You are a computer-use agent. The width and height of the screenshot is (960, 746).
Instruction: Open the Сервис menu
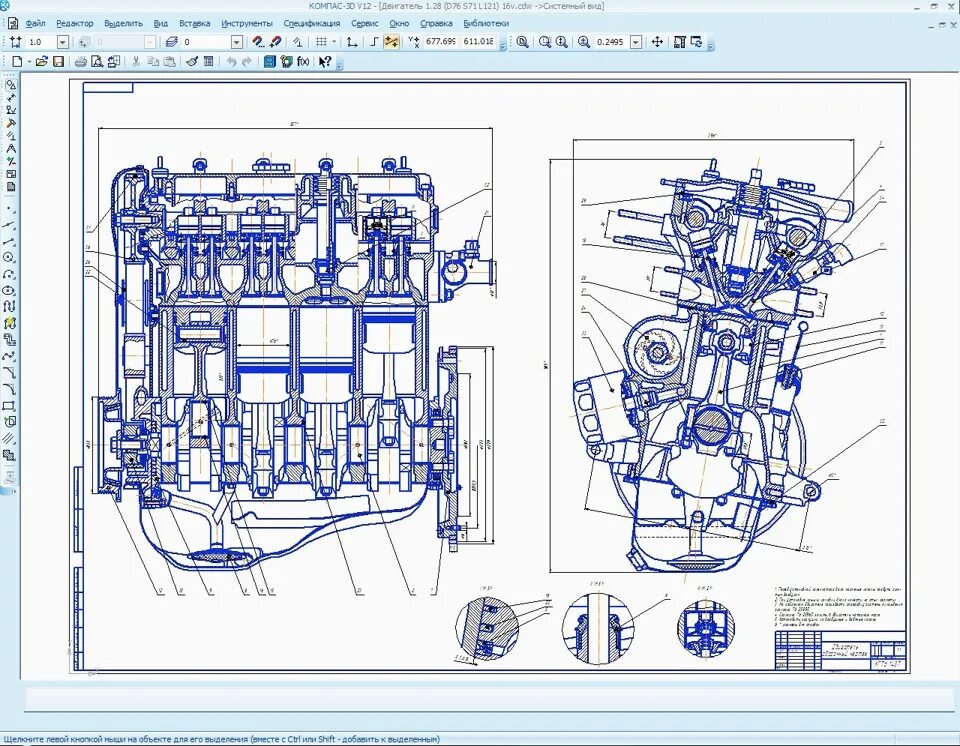pos(365,24)
